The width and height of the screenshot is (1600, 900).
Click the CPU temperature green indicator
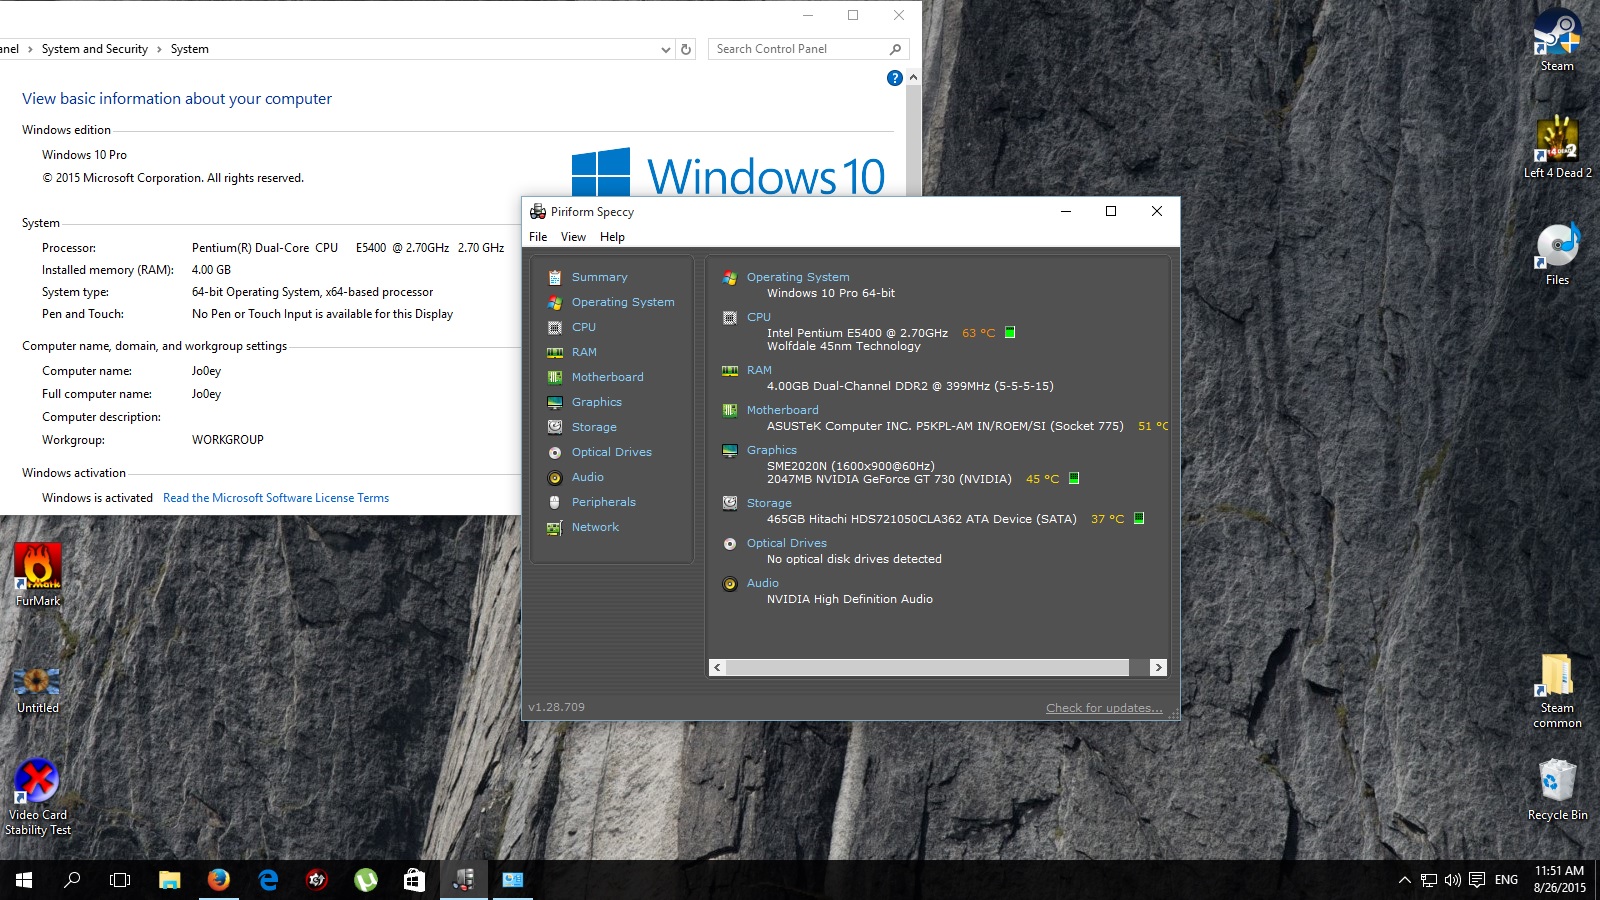click(x=1010, y=333)
